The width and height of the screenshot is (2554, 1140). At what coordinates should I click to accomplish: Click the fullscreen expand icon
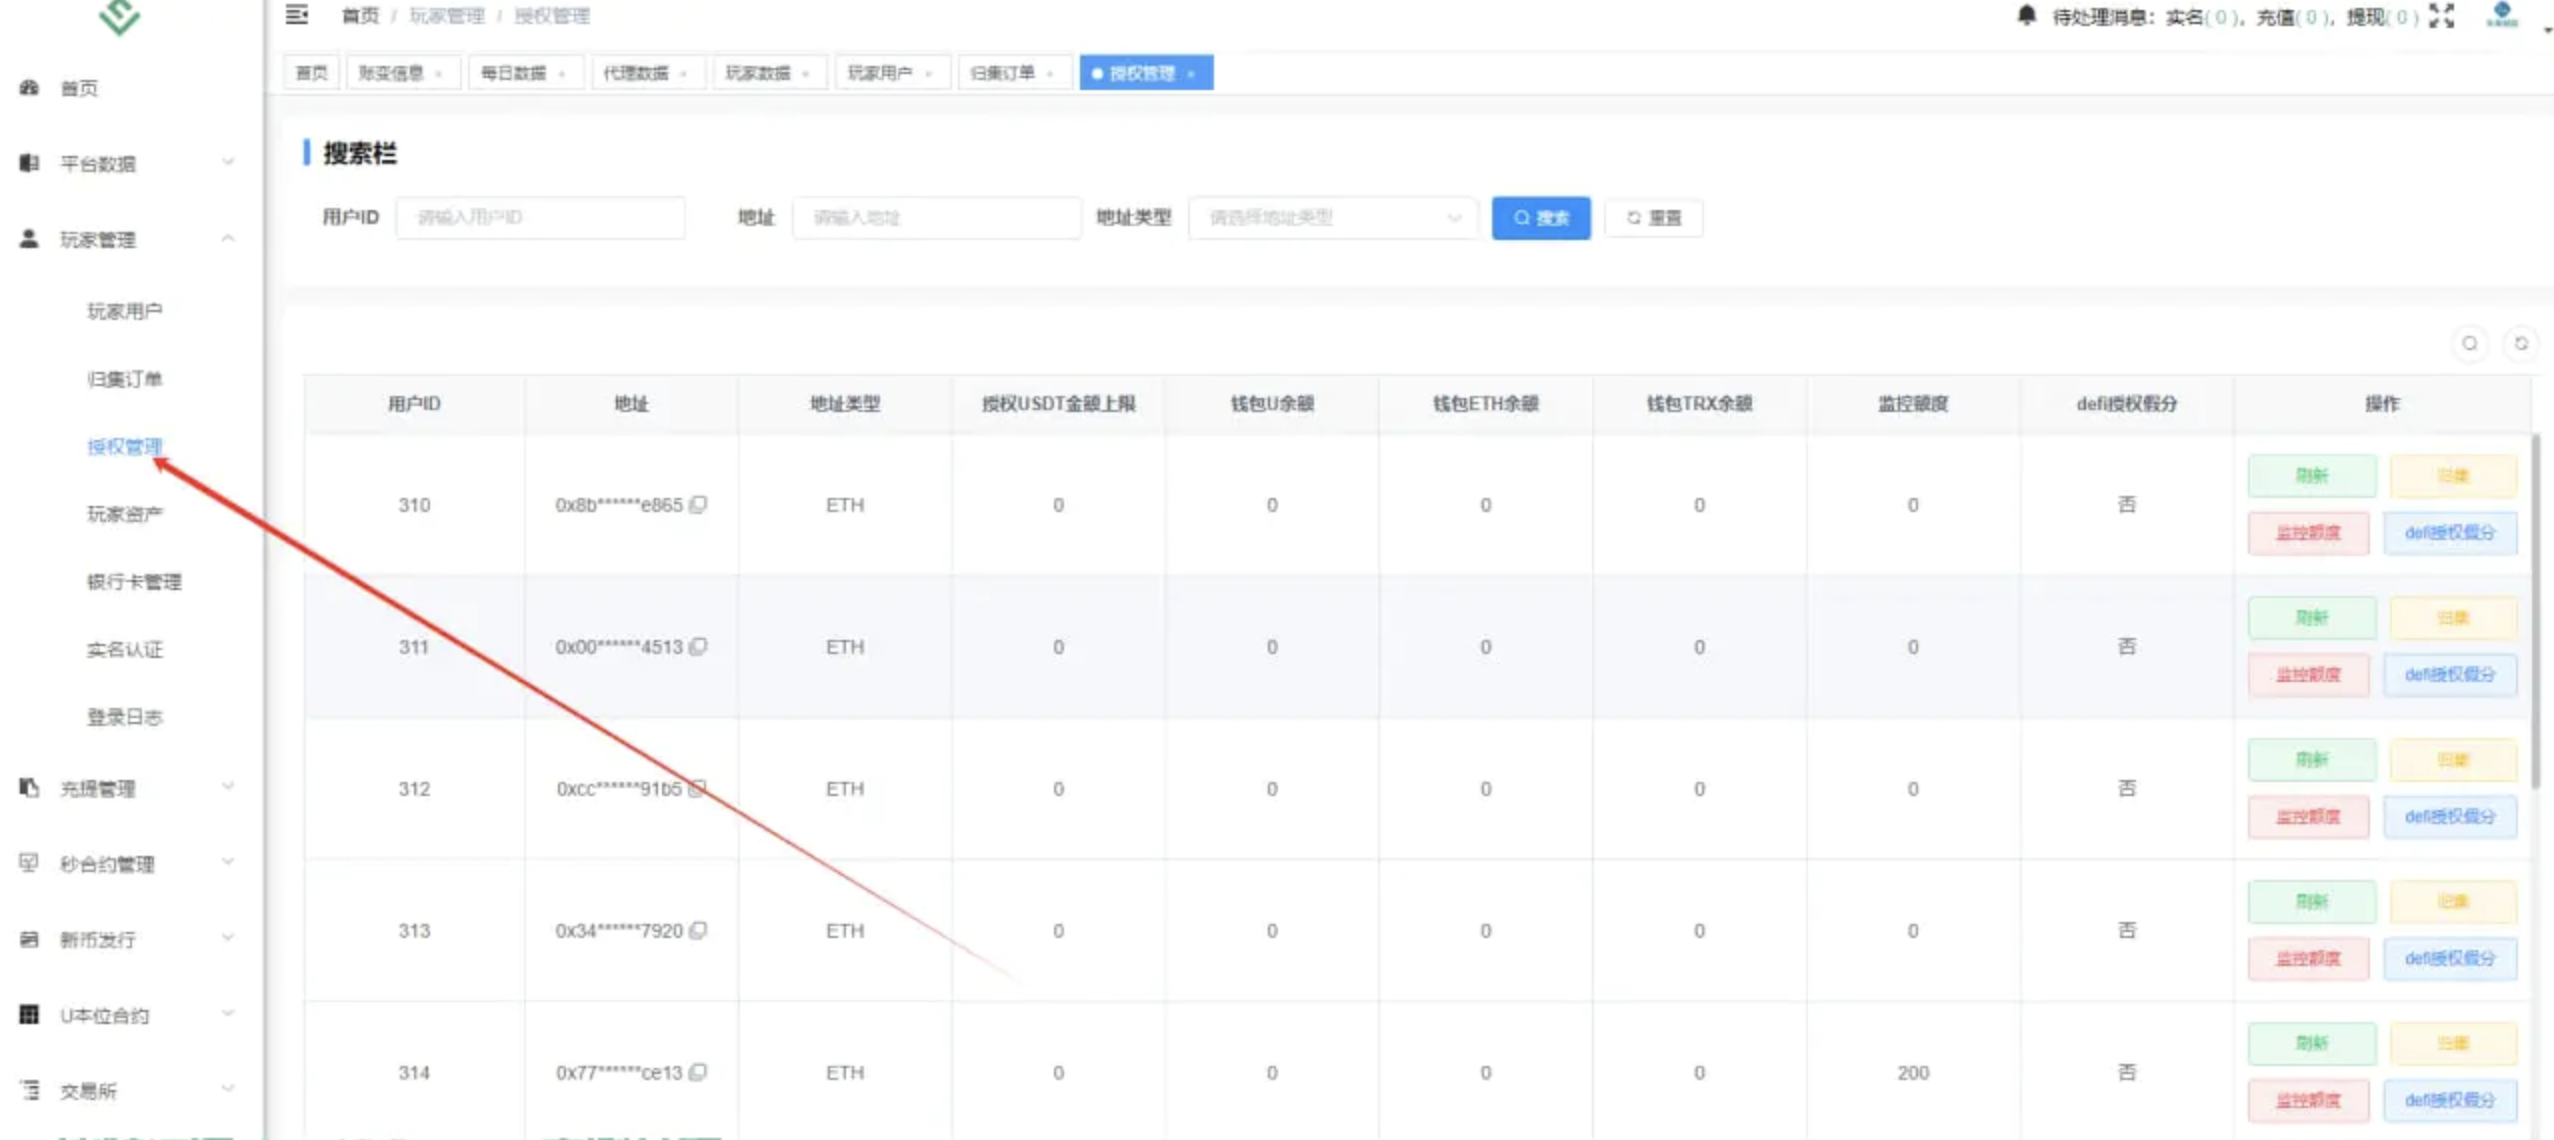coord(2442,15)
